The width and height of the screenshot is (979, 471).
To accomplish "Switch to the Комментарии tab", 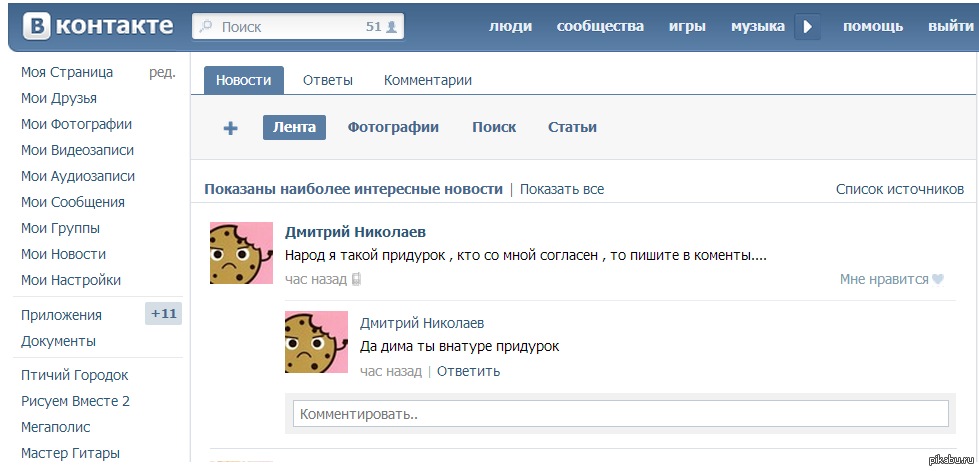I will pos(428,80).
